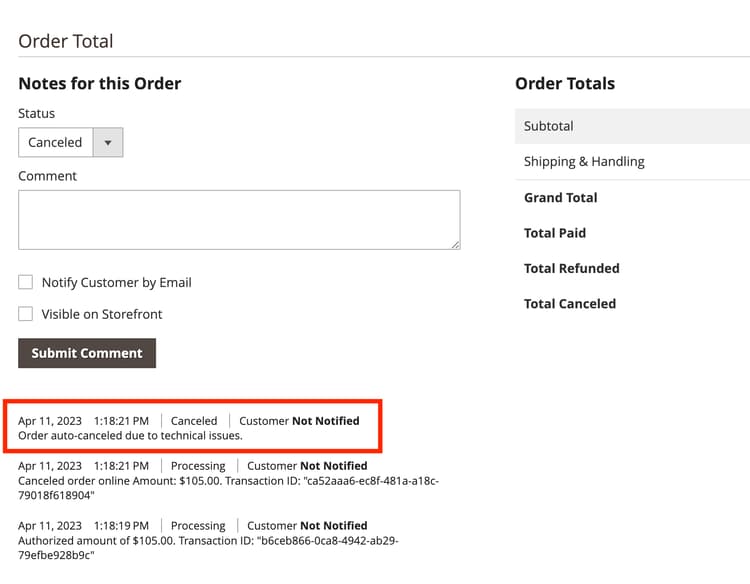This screenshot has height=584, width=750.
Task: Click the Order Totals heading
Action: (565, 83)
